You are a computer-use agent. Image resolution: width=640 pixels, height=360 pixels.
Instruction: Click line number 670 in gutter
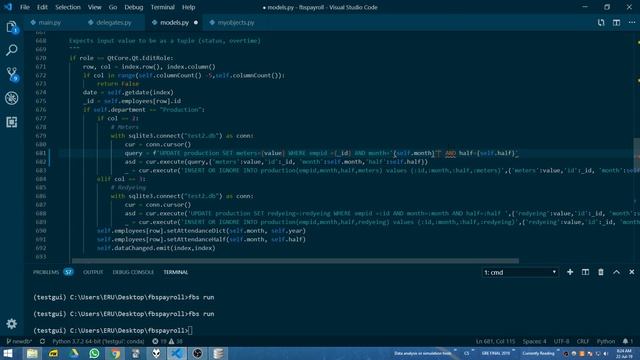coord(41,58)
